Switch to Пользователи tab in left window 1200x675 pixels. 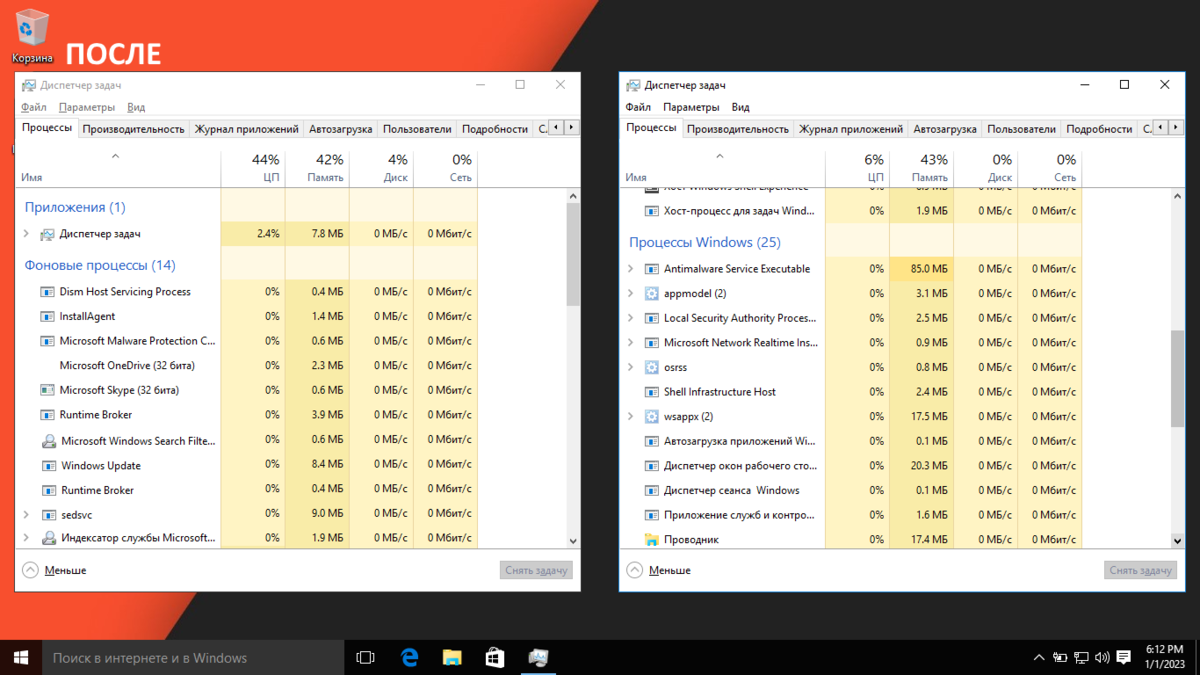(x=417, y=129)
